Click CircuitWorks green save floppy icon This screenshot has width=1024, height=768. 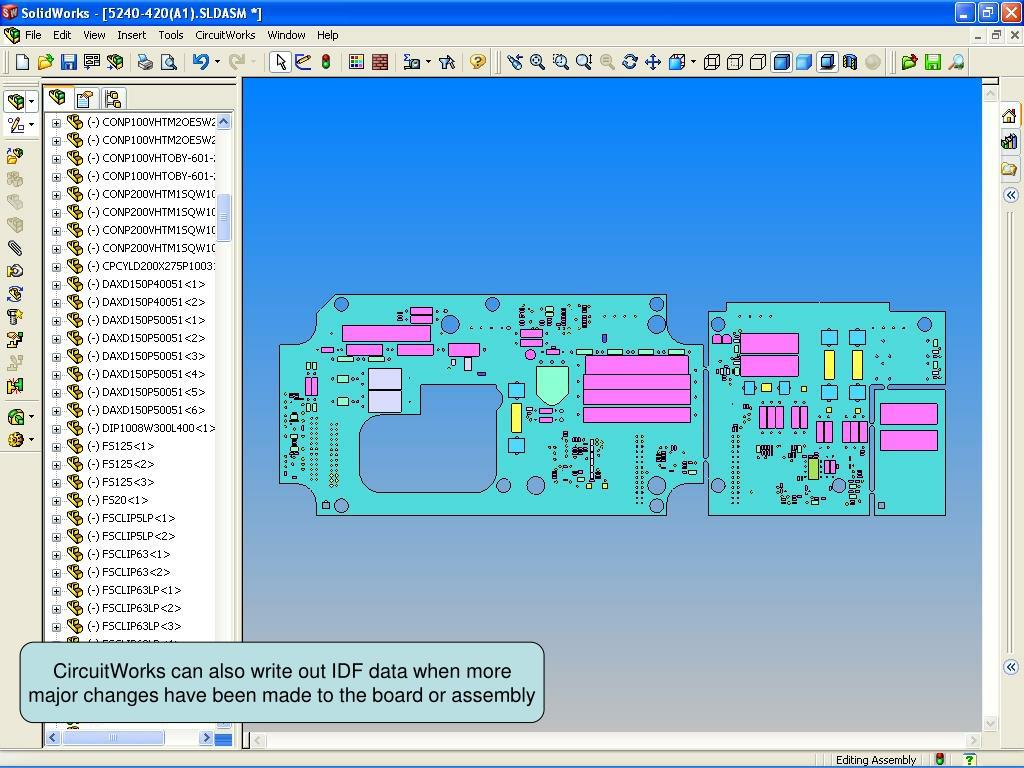coord(933,62)
